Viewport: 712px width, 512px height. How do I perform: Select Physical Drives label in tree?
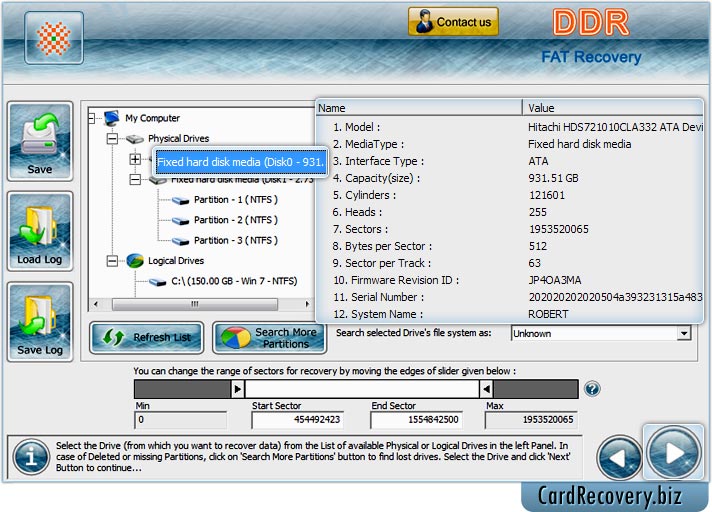click(x=178, y=138)
